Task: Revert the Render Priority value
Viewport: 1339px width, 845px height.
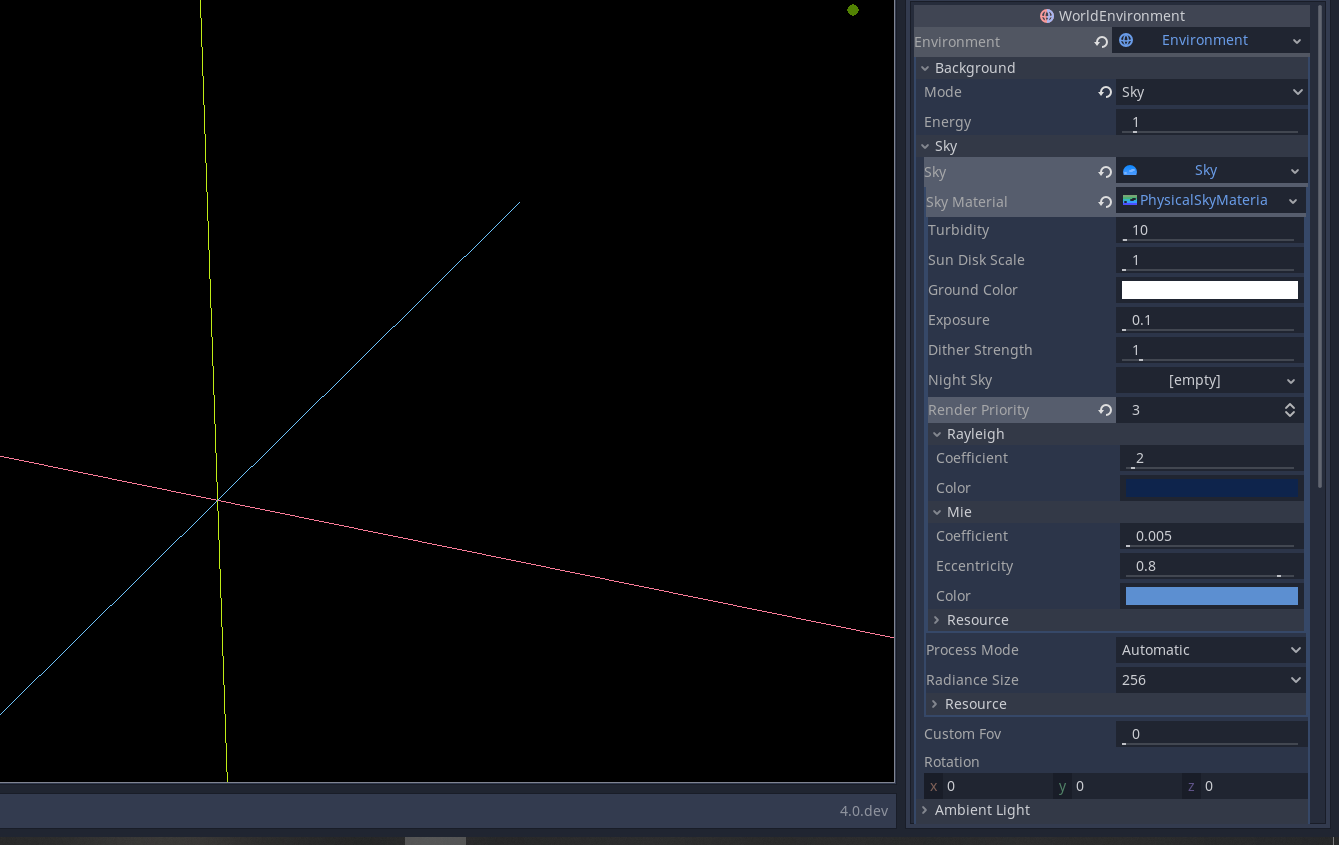Action: (1105, 410)
